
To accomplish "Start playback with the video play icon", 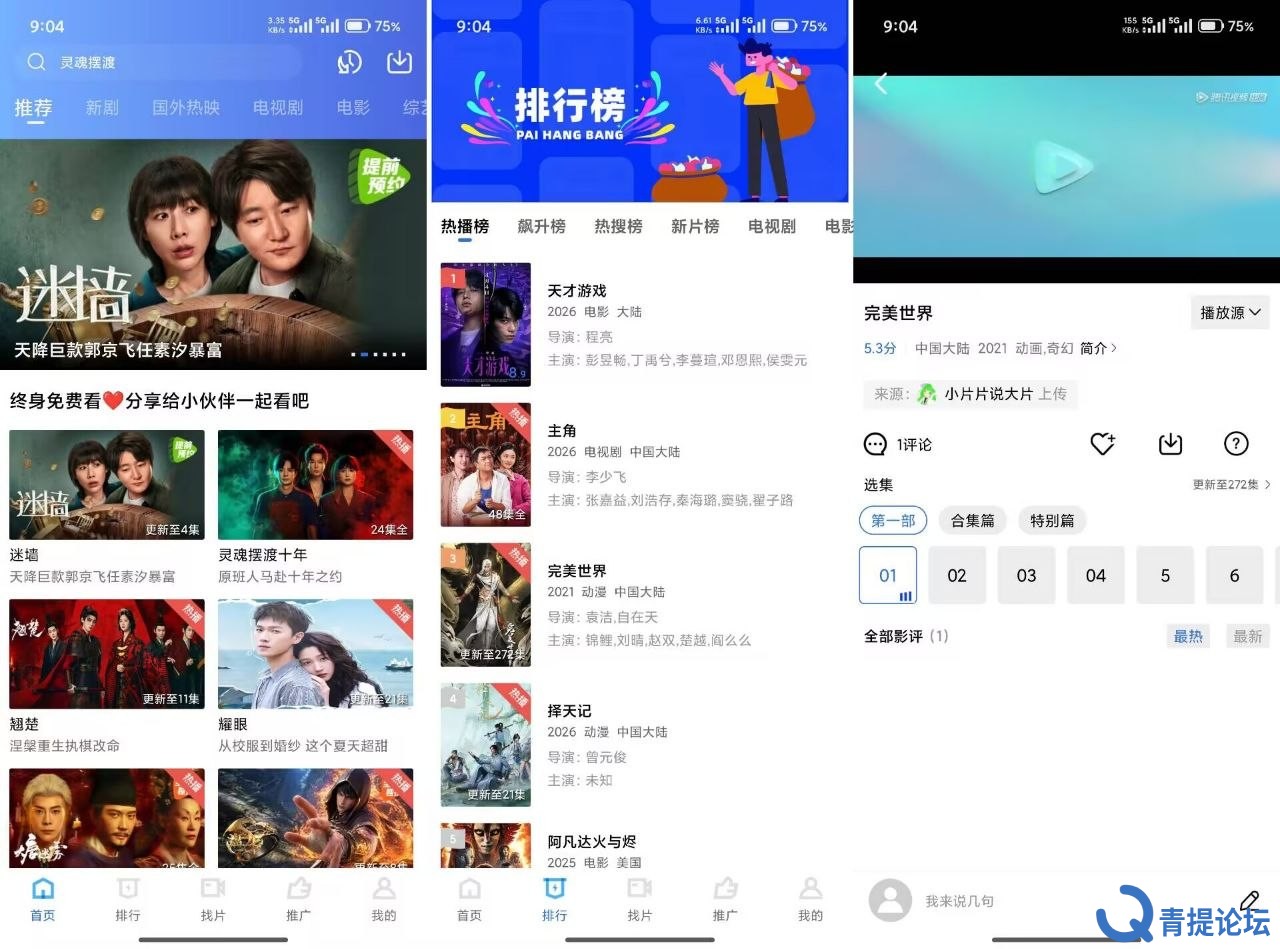I will pos(1062,166).
